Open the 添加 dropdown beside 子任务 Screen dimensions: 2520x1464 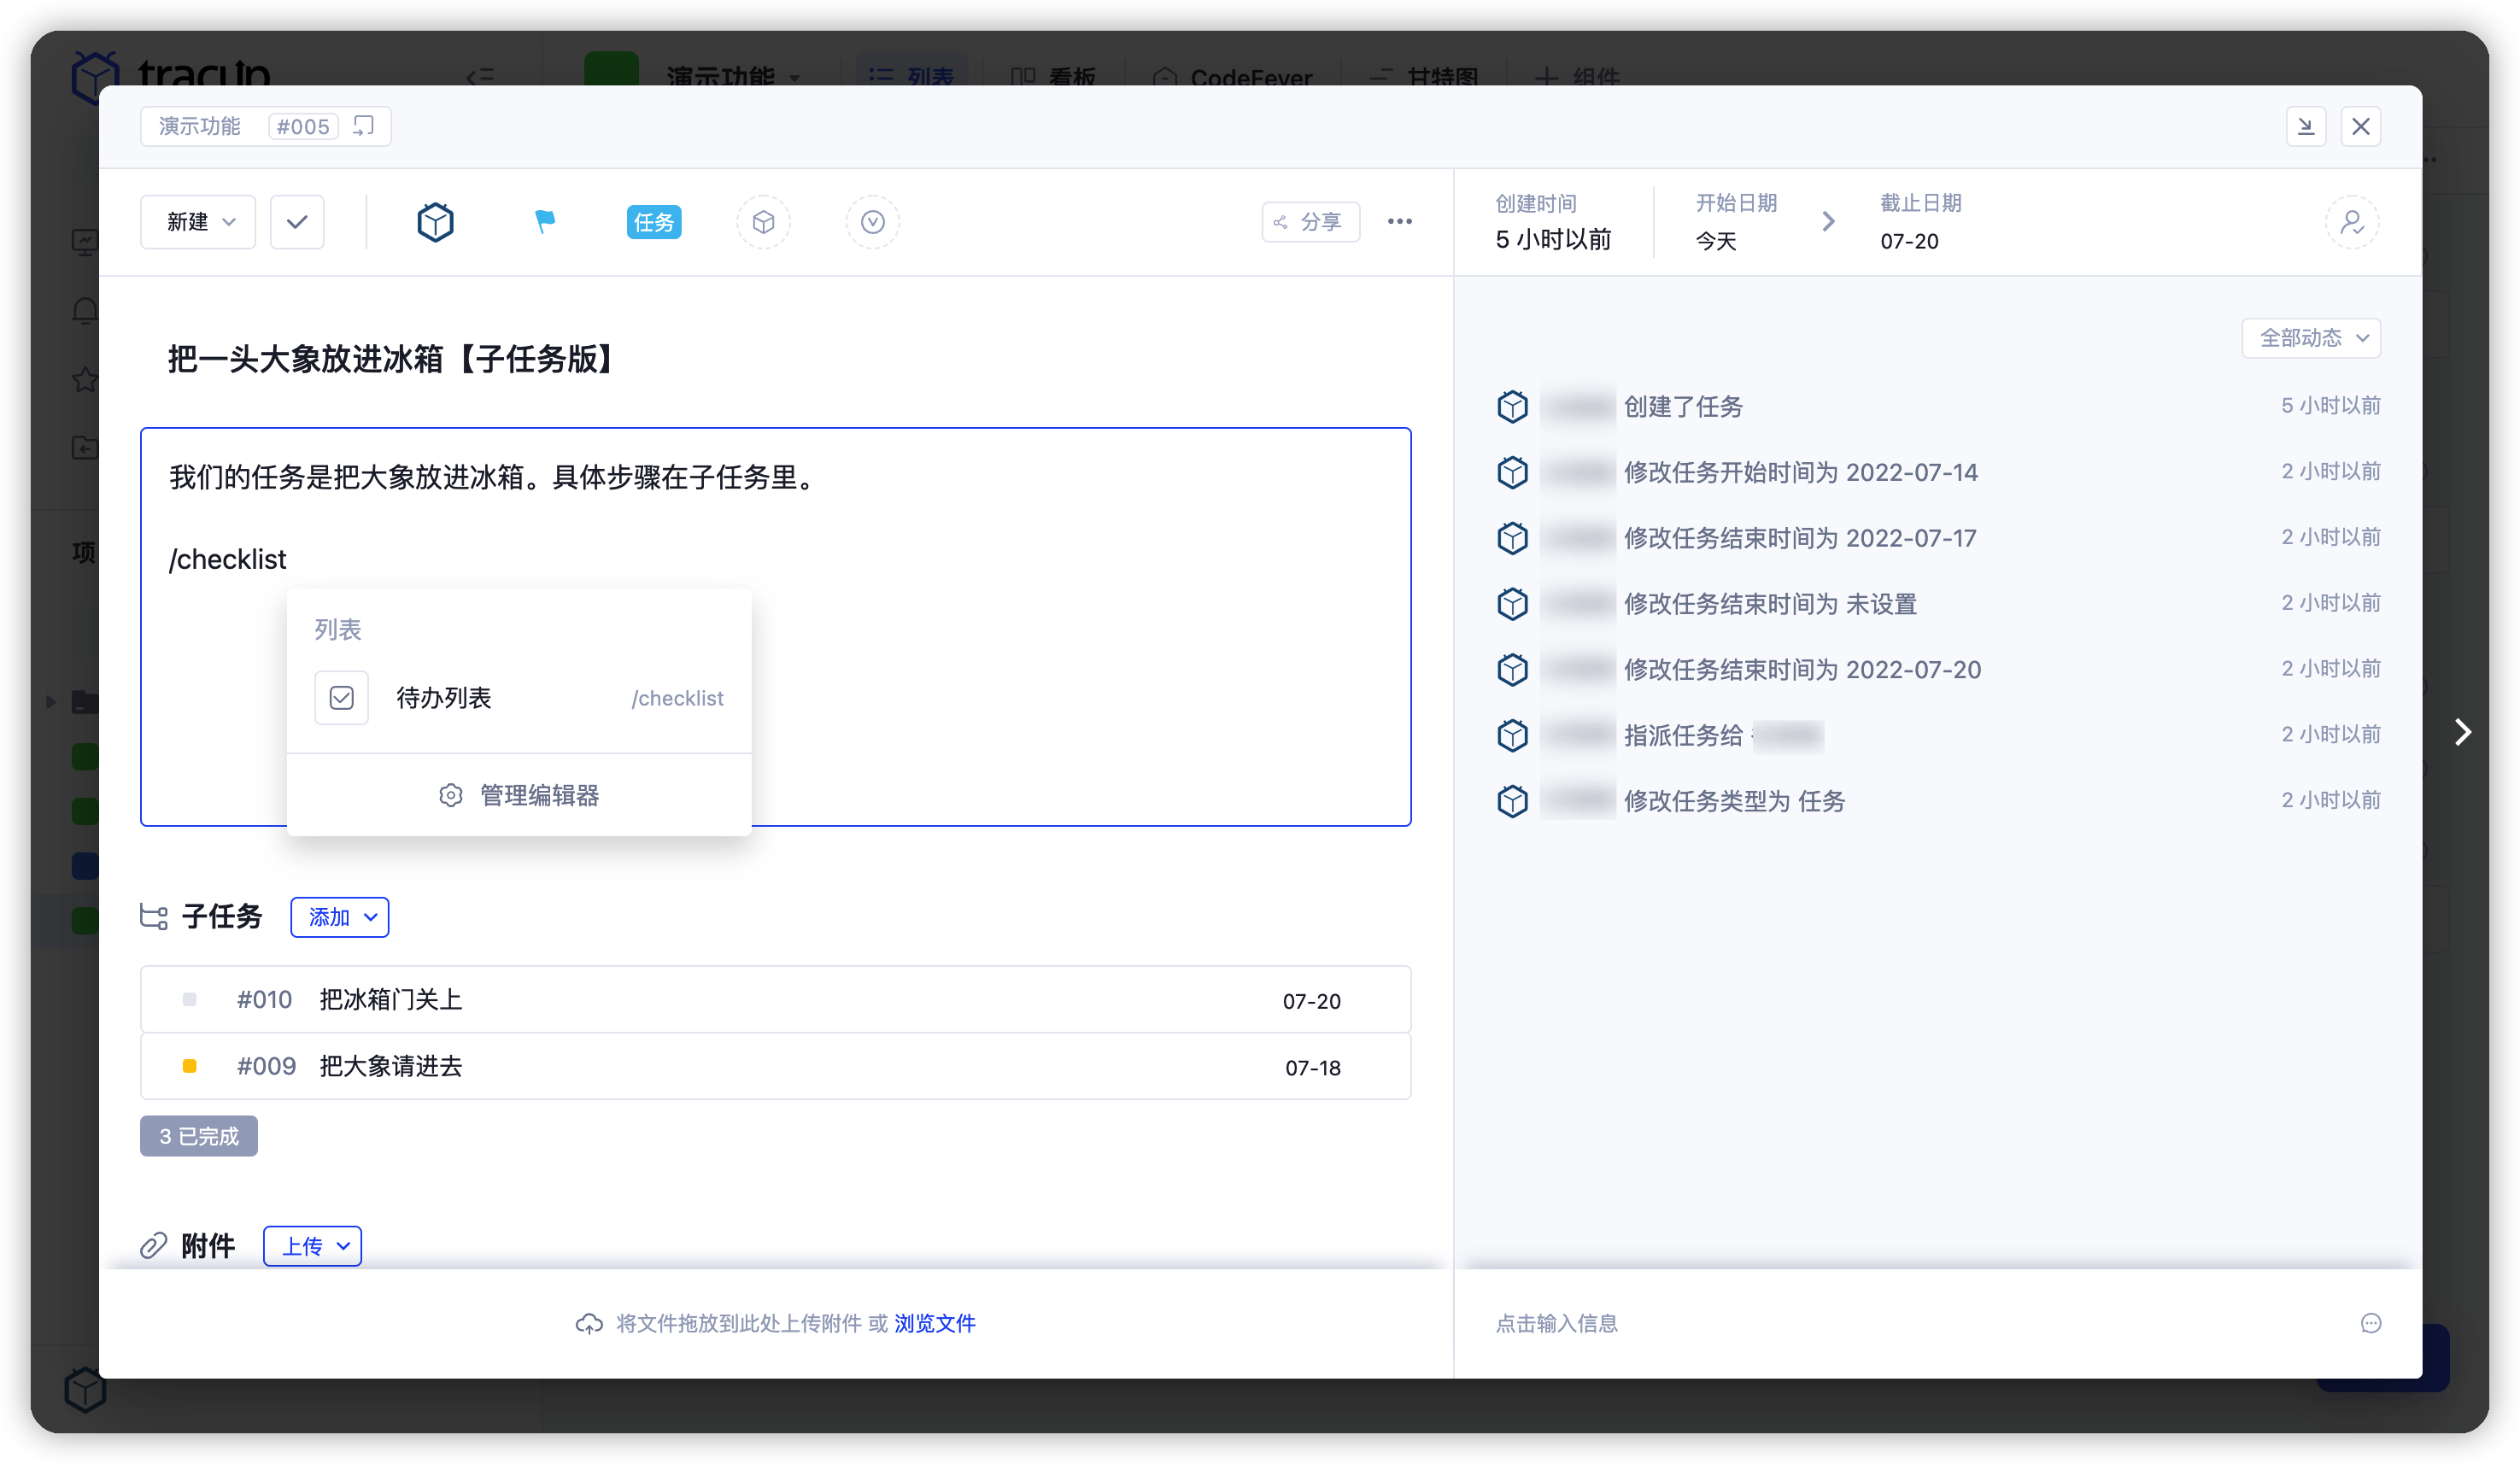339,917
